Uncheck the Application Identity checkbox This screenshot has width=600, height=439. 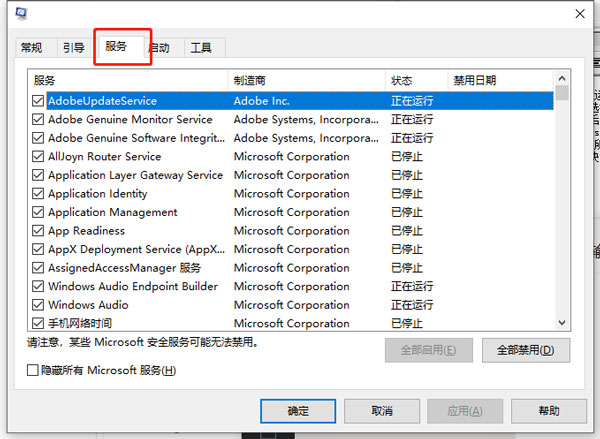point(38,194)
